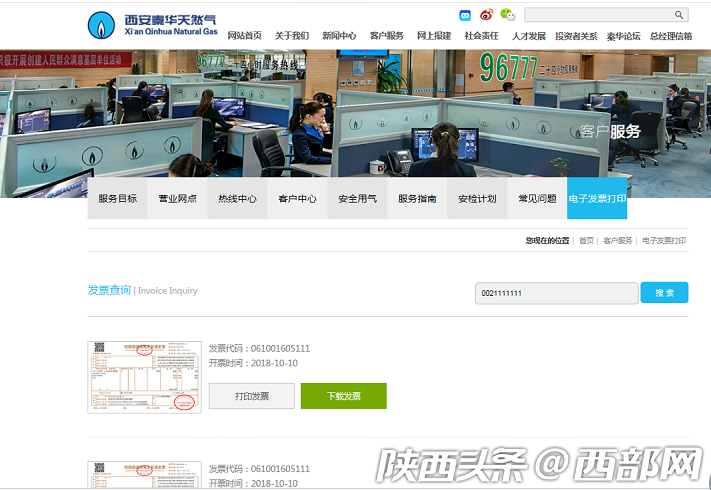711x490 pixels.
Task: Switch to 营业网点 tab
Action: (x=177, y=198)
